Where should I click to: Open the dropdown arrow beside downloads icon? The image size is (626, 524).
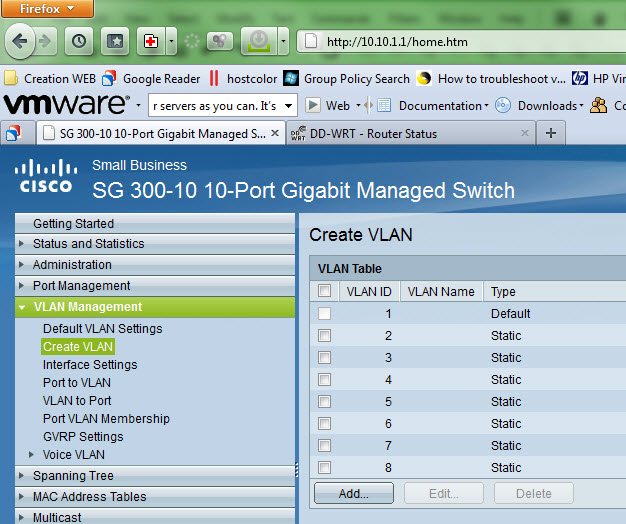283,41
